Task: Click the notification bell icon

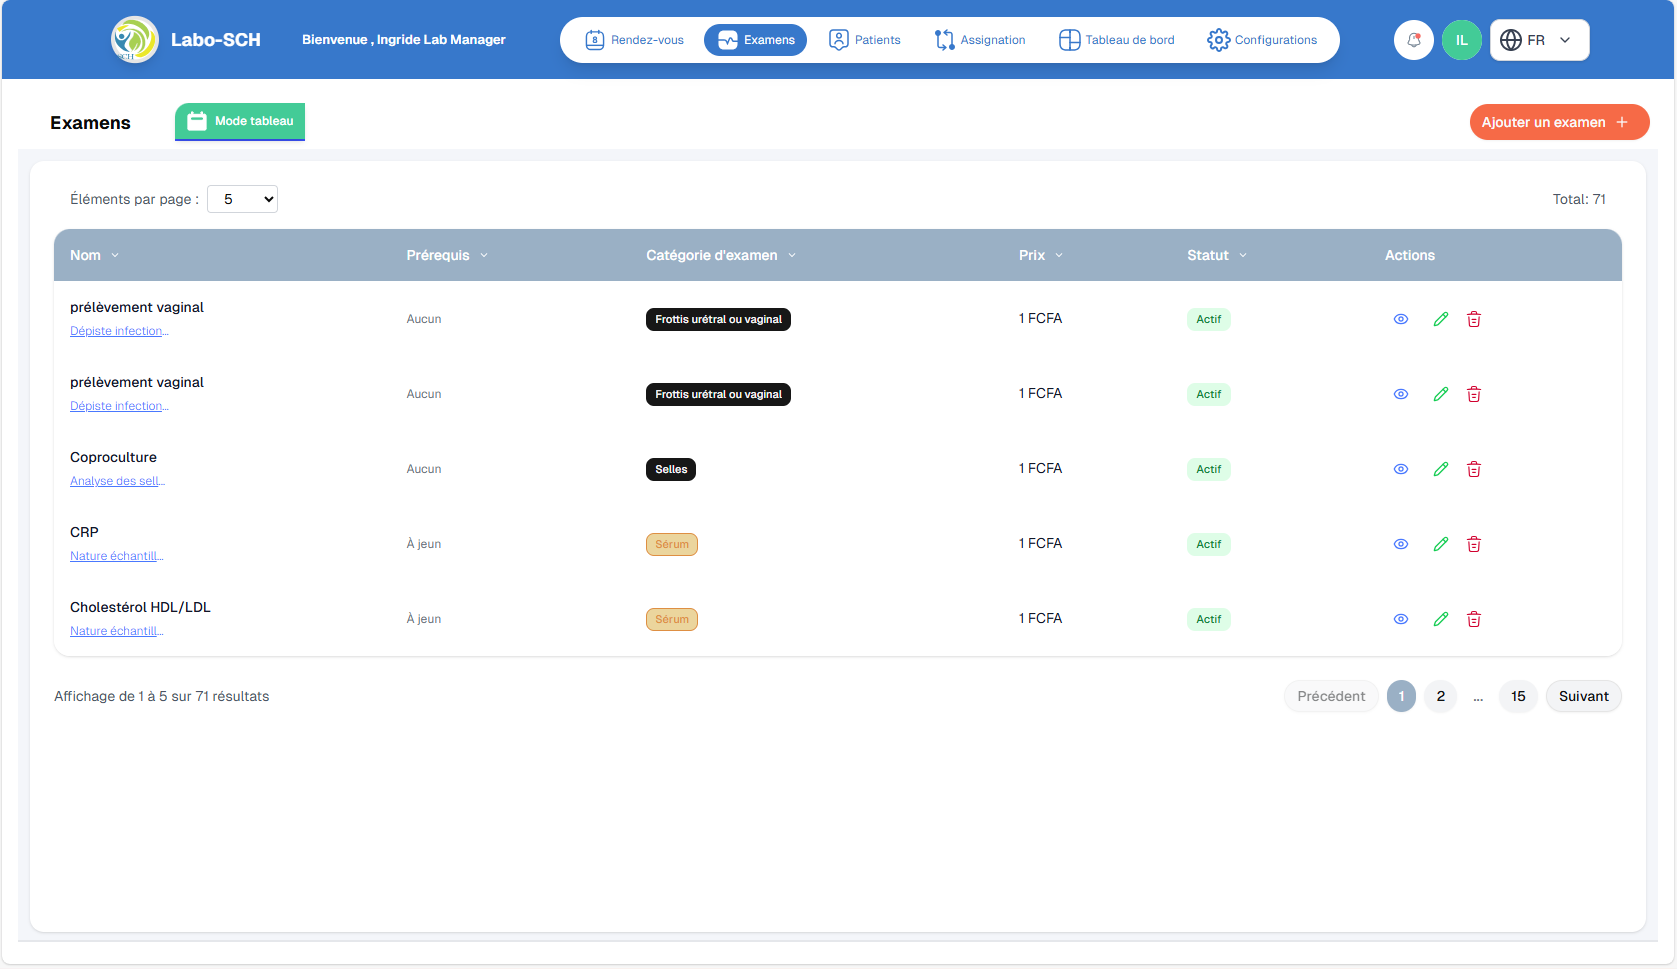Action: 1413,40
